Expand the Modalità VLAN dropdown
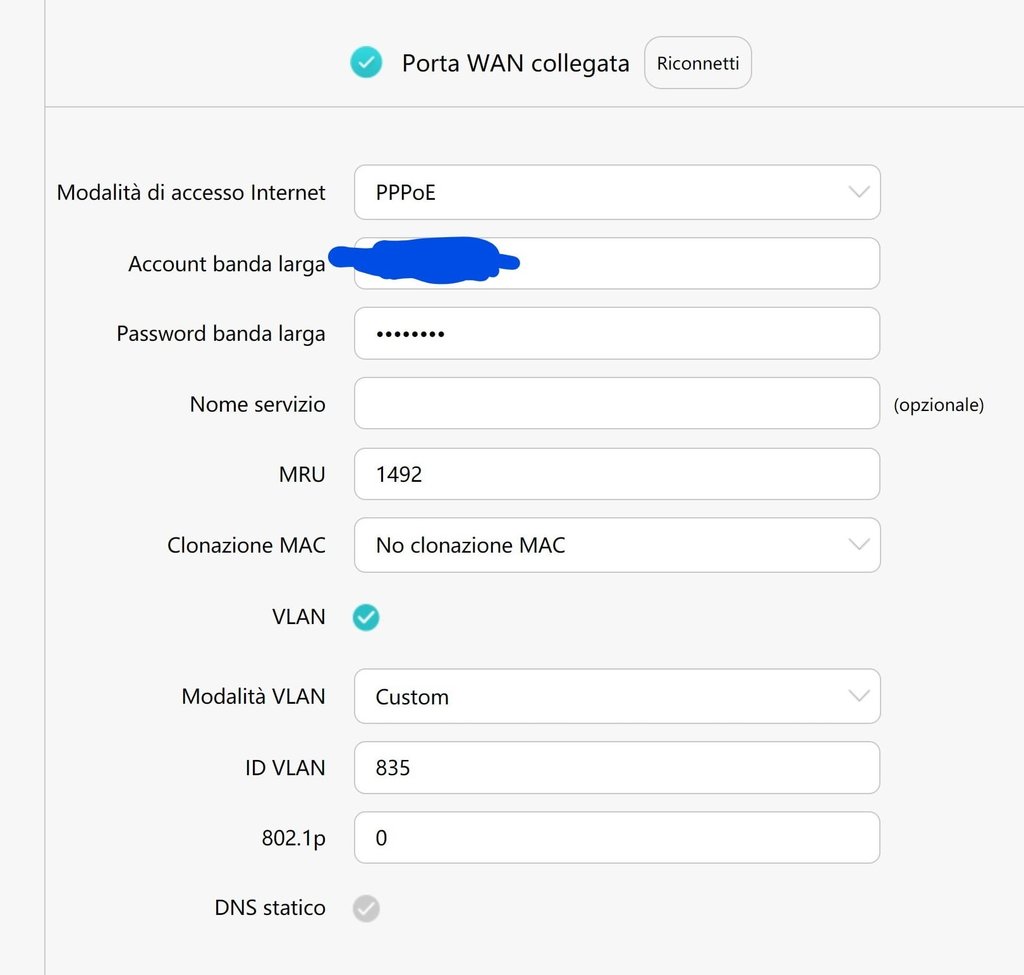Image resolution: width=1024 pixels, height=975 pixels. coord(616,696)
